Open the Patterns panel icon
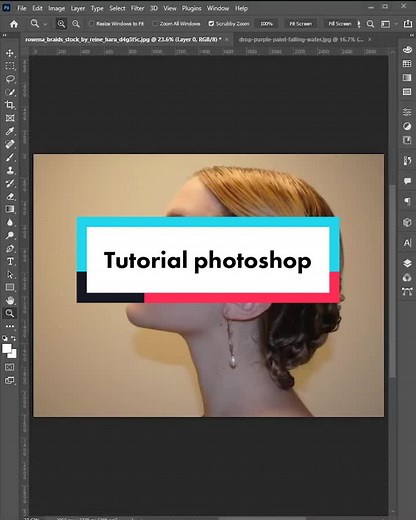The width and height of the screenshot is (416, 520). [407, 92]
